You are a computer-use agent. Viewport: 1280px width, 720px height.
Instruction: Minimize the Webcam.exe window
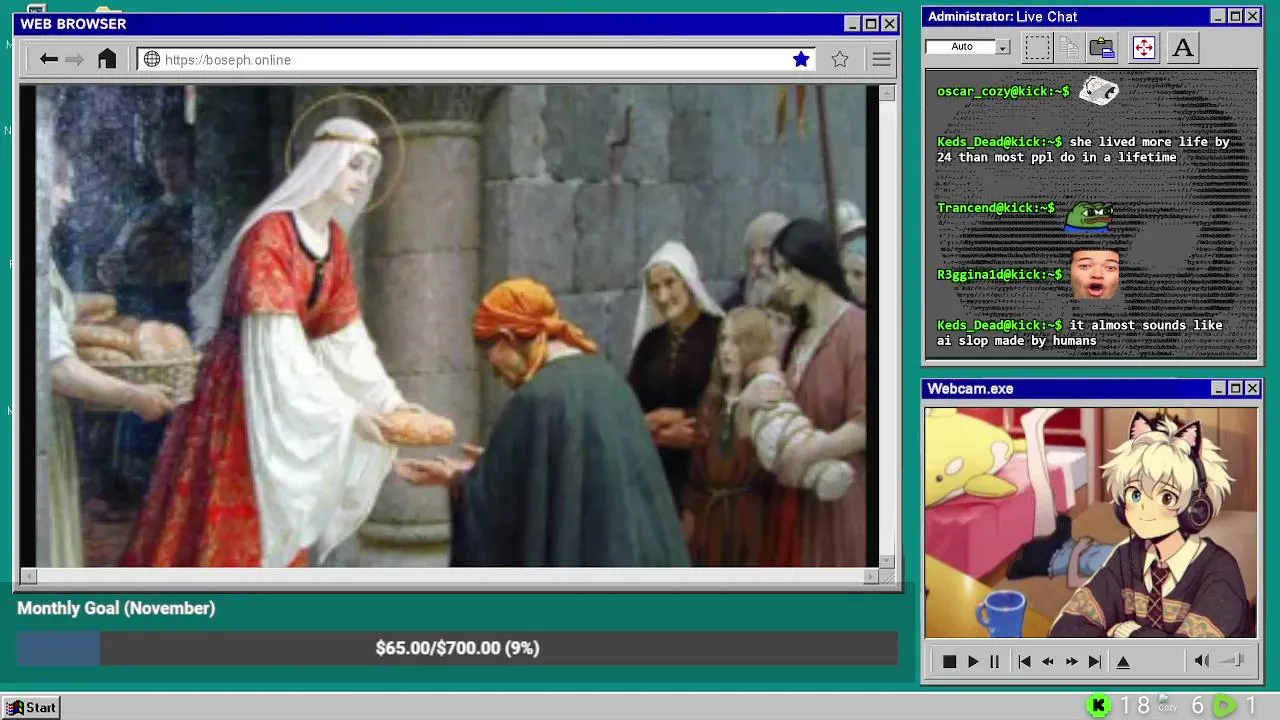point(1218,388)
